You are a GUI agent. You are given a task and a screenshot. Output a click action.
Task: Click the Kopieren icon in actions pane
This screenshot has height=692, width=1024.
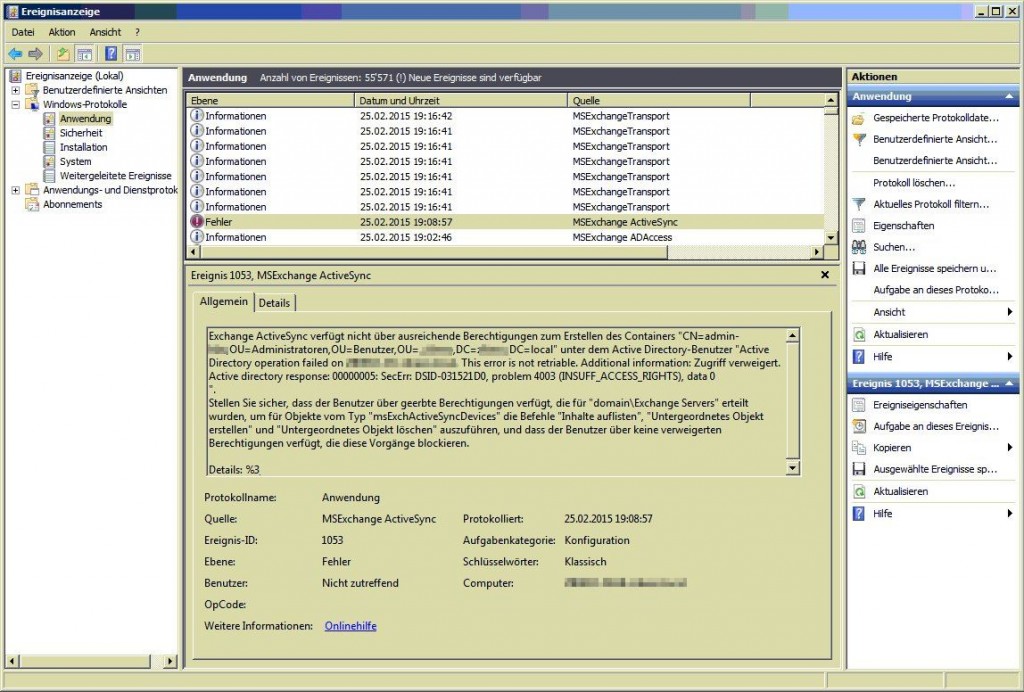858,447
